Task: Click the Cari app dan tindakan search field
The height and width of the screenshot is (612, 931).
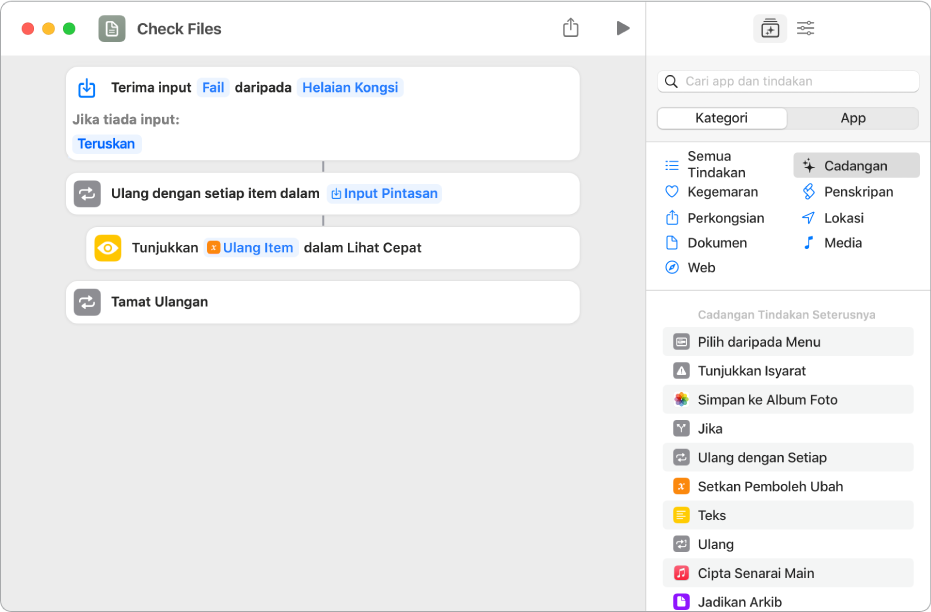Action: coord(795,81)
